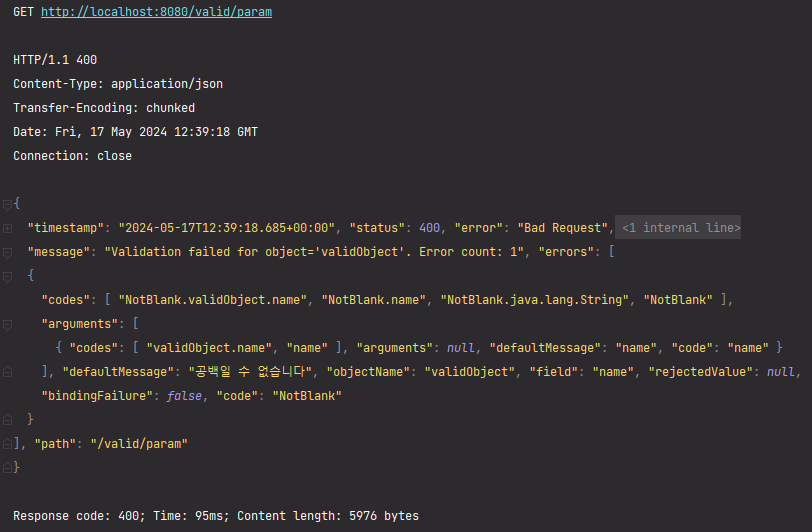
Task: Click the "timestamp" key
Action: [66, 228]
